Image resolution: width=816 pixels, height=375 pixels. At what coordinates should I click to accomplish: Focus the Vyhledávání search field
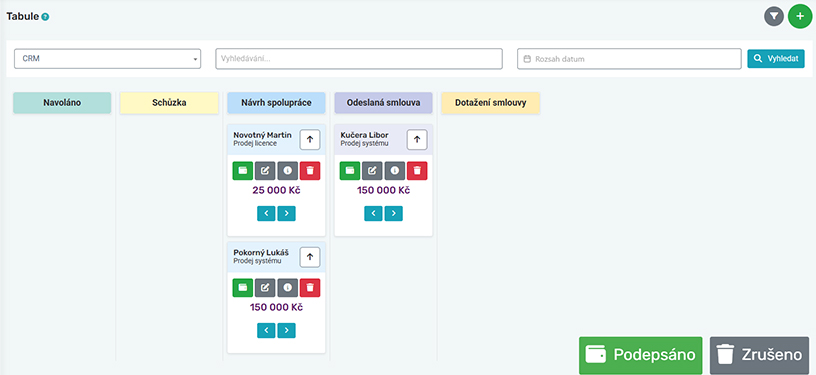point(359,59)
